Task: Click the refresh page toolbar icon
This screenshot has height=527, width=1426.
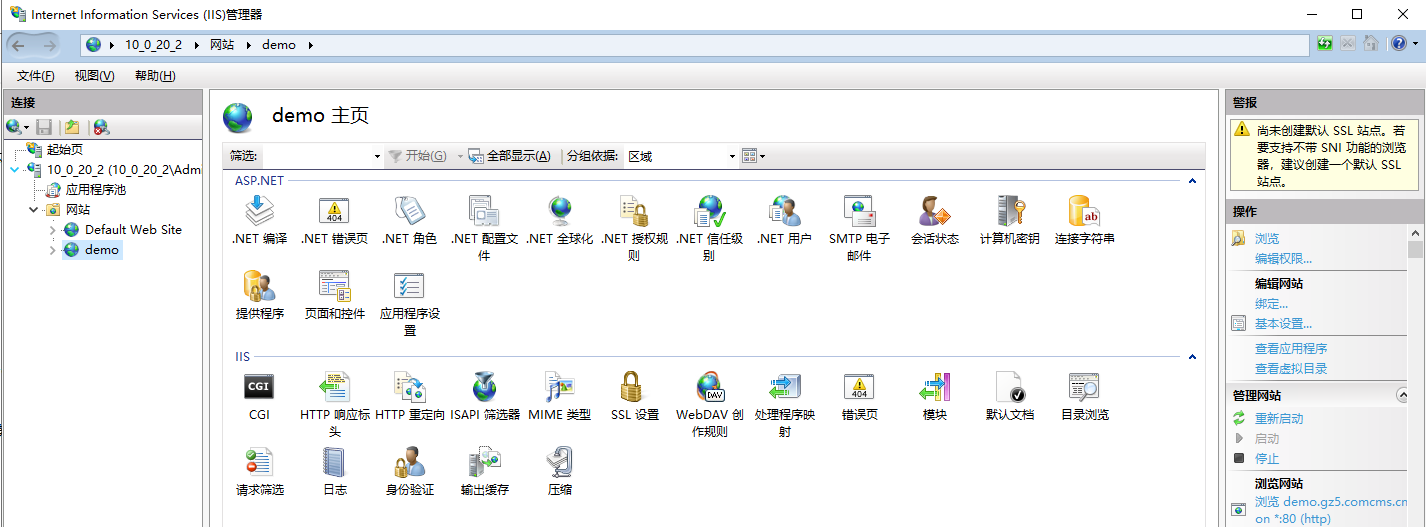Action: [1325, 44]
